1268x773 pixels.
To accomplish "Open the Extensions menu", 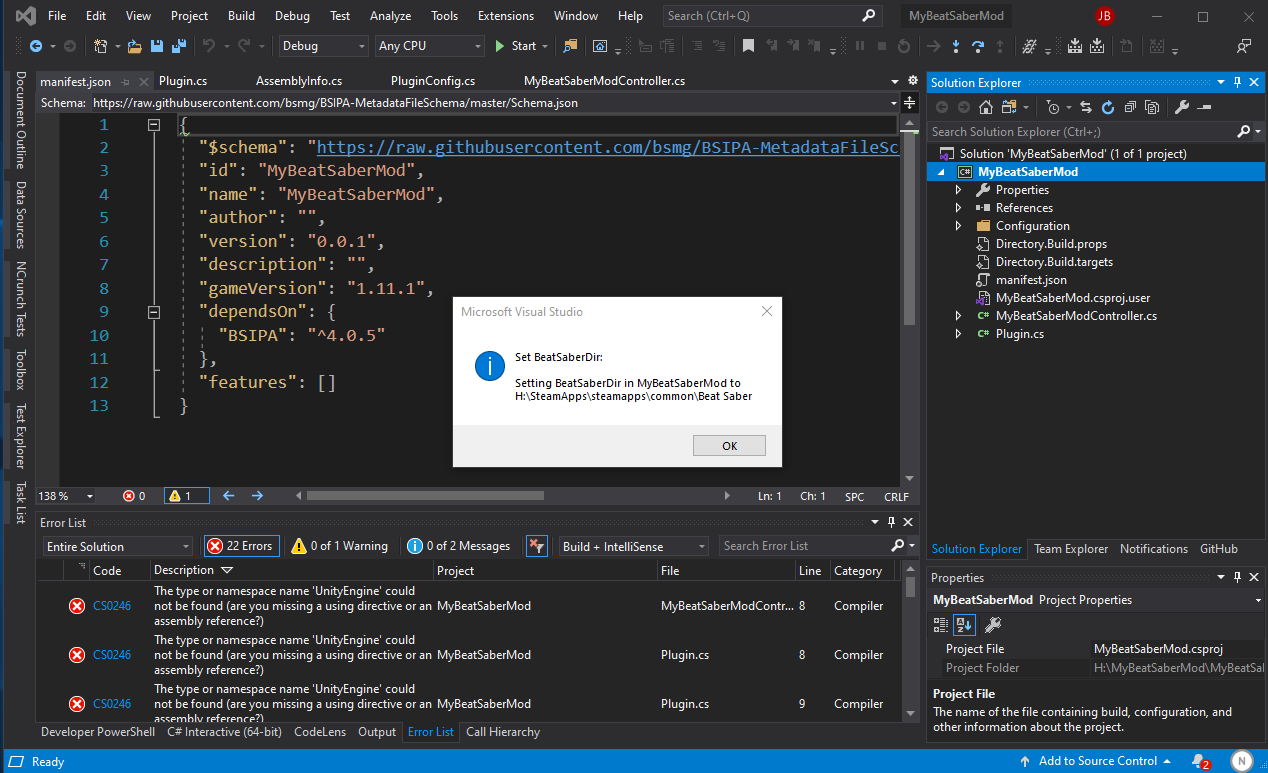I will 505,16.
